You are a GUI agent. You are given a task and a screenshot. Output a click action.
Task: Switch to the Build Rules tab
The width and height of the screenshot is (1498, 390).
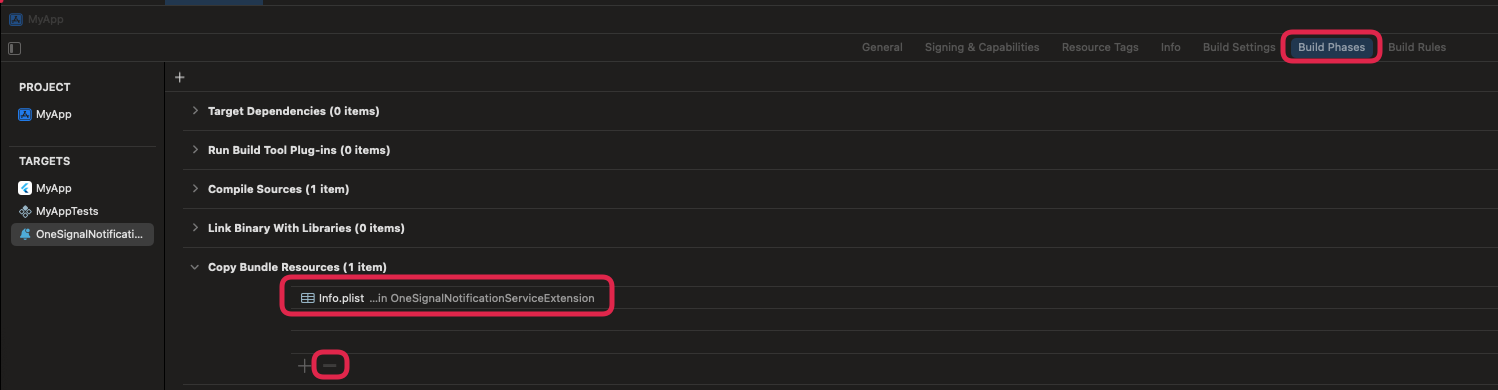(1417, 47)
